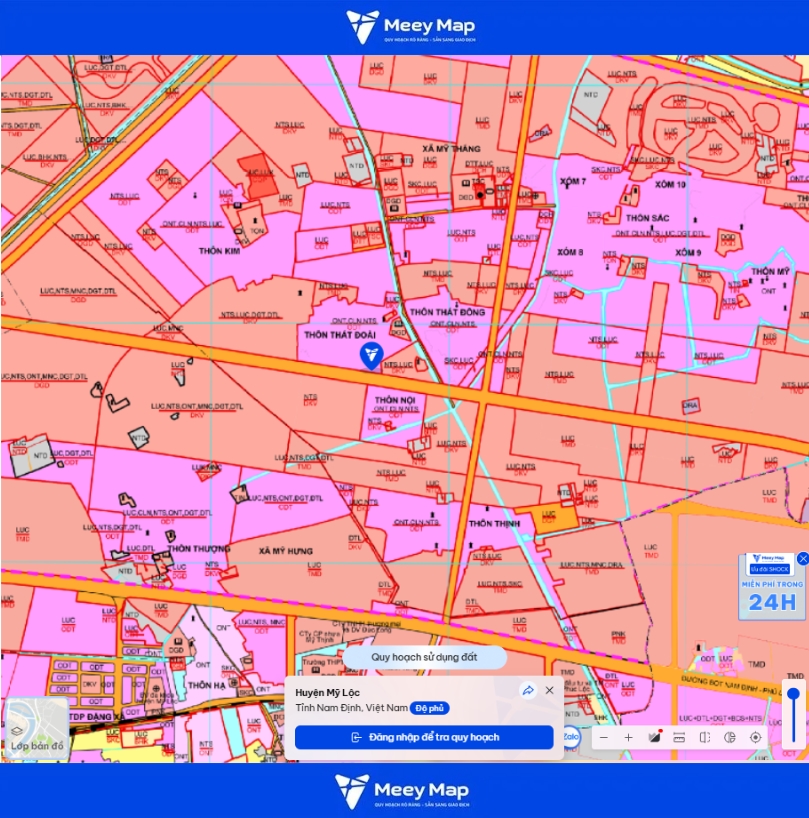Viewport: 809px width, 818px height.
Task: Click Đăng nhập để tra quy hoạch button
Action: click(x=424, y=737)
